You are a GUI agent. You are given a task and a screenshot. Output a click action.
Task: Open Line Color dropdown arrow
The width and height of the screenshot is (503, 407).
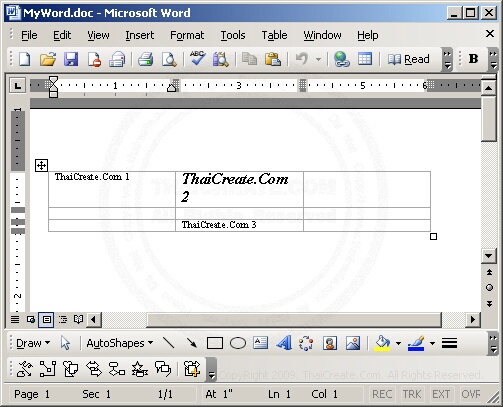click(x=432, y=343)
